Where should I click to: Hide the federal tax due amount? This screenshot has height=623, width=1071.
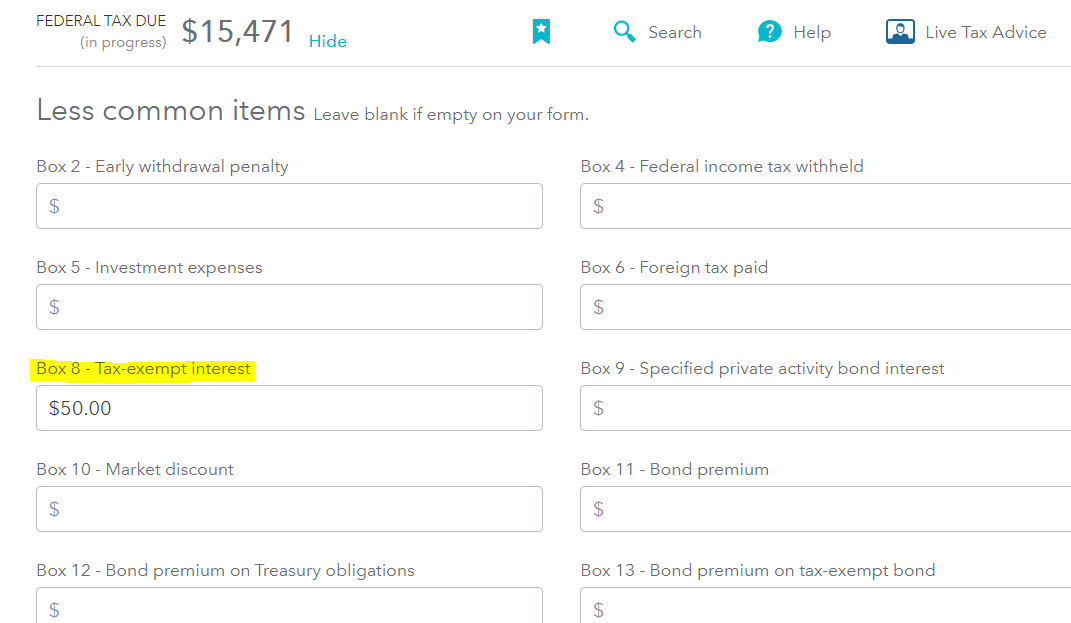[x=328, y=41]
